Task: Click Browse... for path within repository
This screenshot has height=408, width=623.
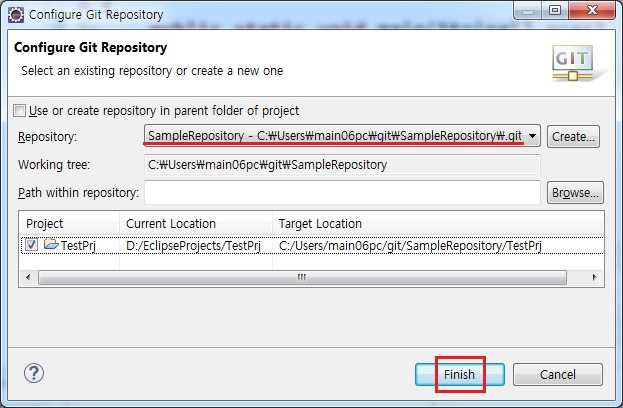Action: pos(575,193)
